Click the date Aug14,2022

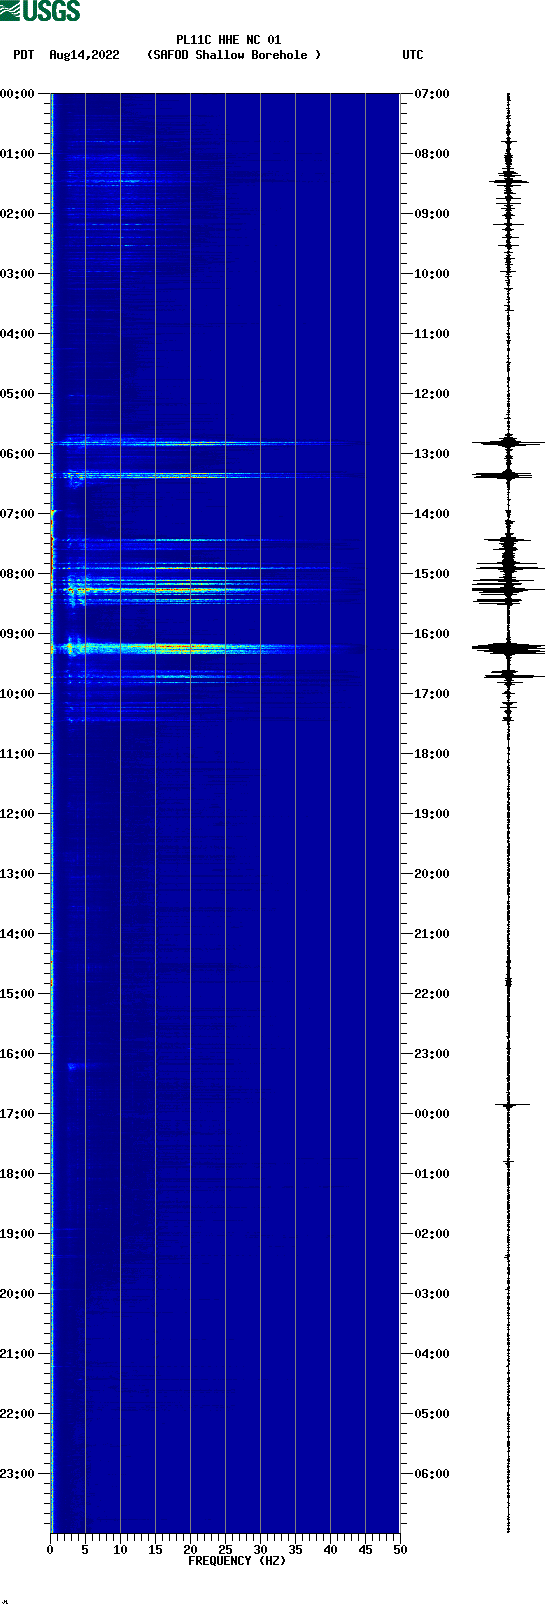point(84,55)
